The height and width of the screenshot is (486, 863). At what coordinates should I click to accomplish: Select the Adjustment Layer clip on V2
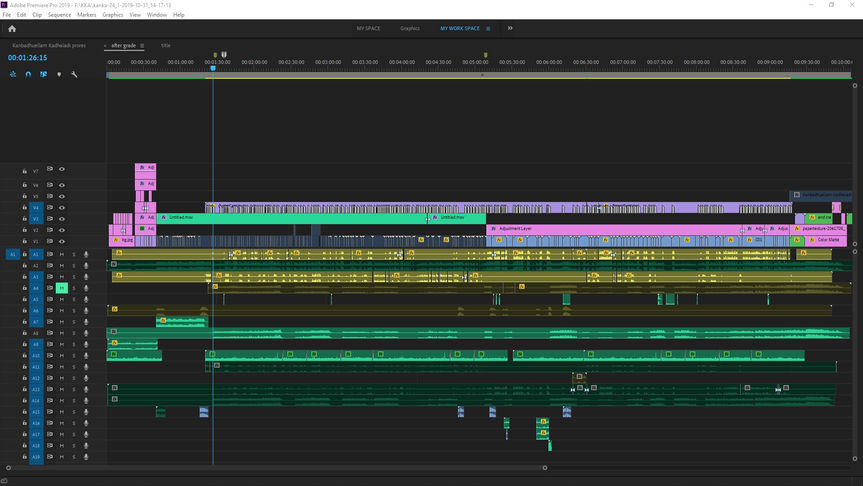(614, 228)
